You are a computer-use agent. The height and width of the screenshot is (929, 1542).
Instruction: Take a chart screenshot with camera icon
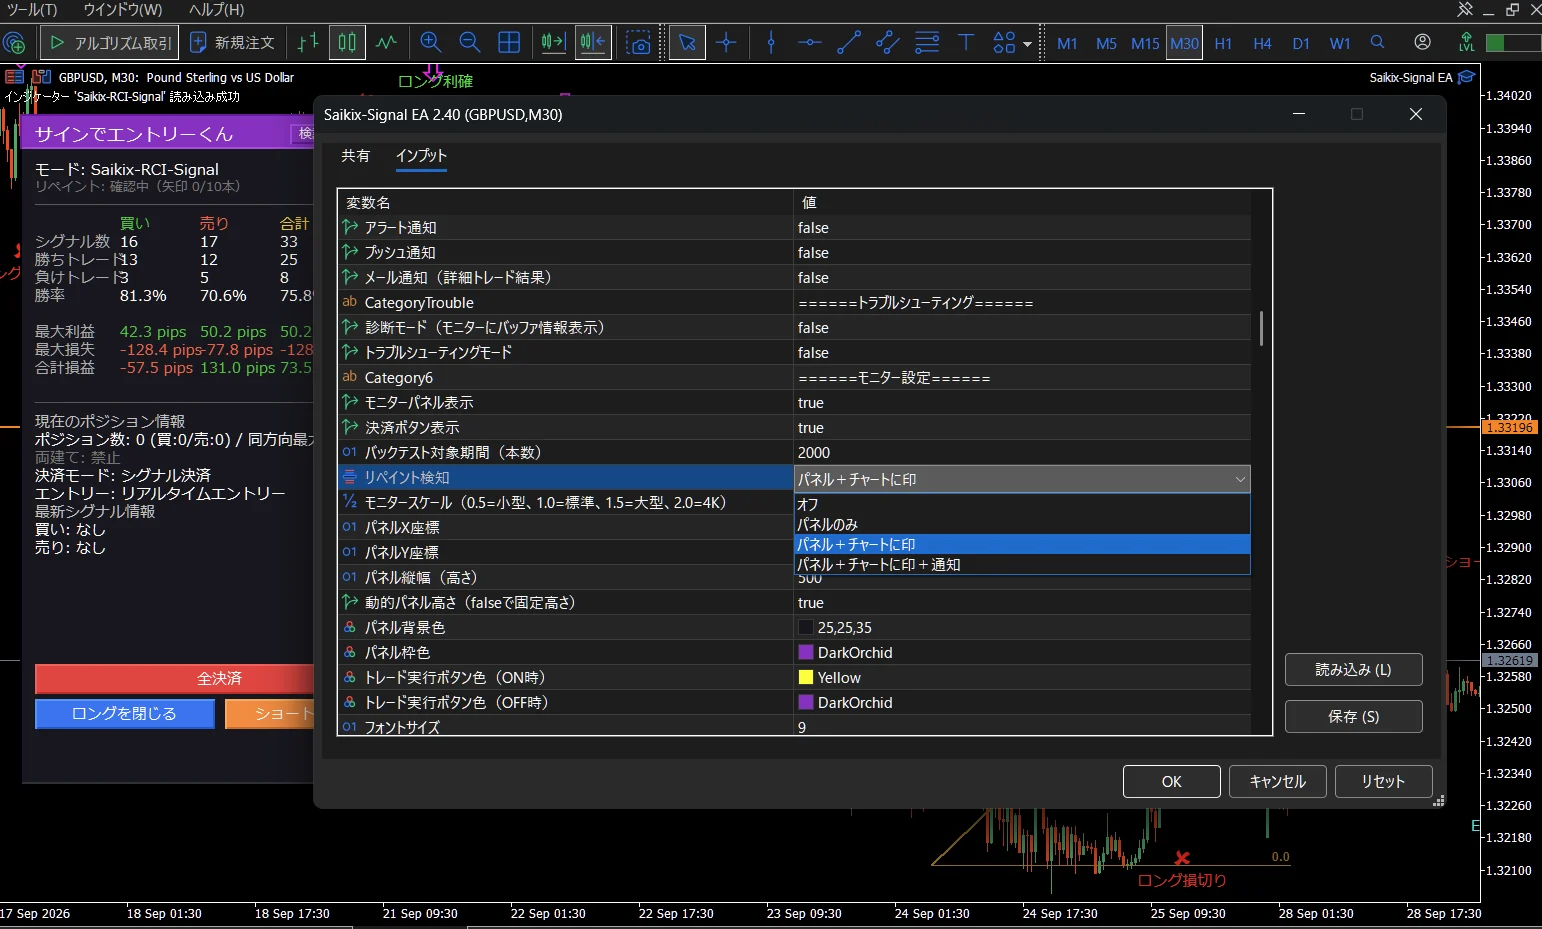pos(638,43)
